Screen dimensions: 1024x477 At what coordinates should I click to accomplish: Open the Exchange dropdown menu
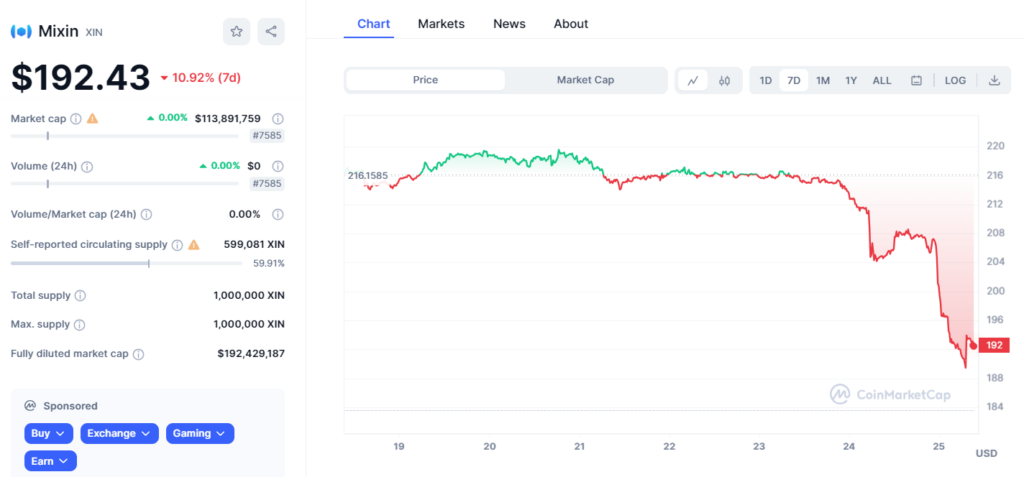click(x=119, y=433)
